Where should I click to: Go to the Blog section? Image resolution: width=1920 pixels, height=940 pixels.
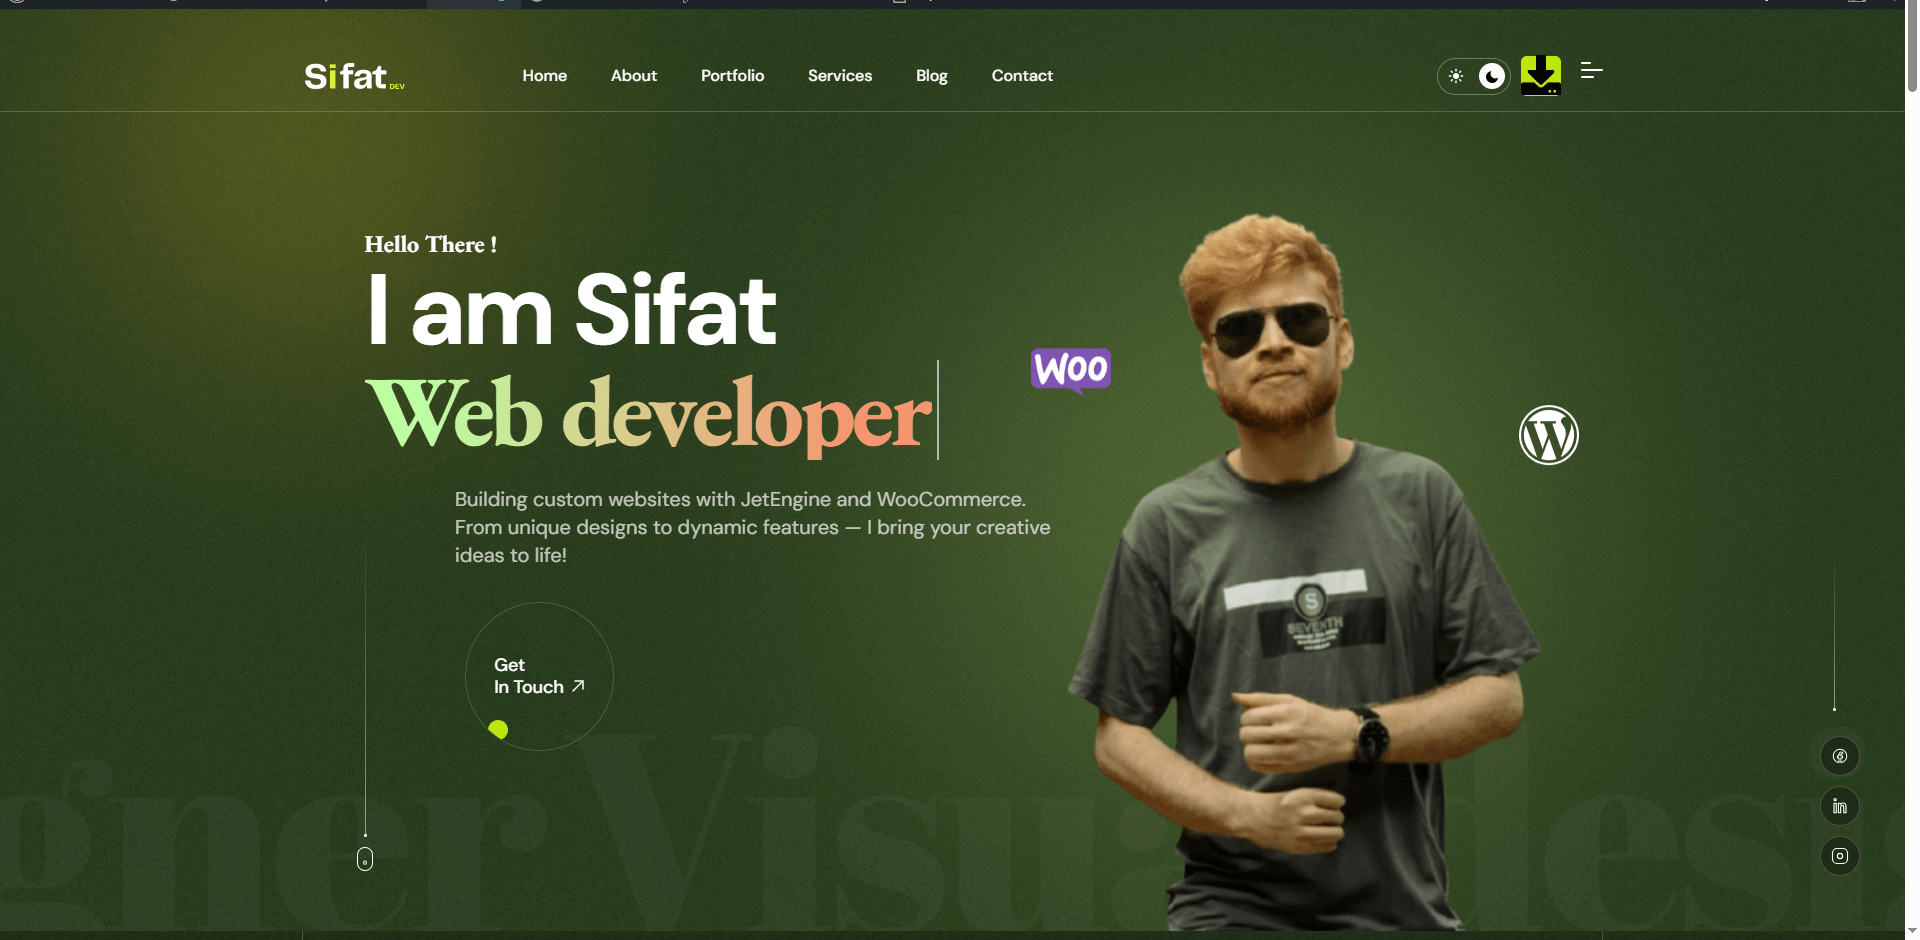click(x=931, y=75)
